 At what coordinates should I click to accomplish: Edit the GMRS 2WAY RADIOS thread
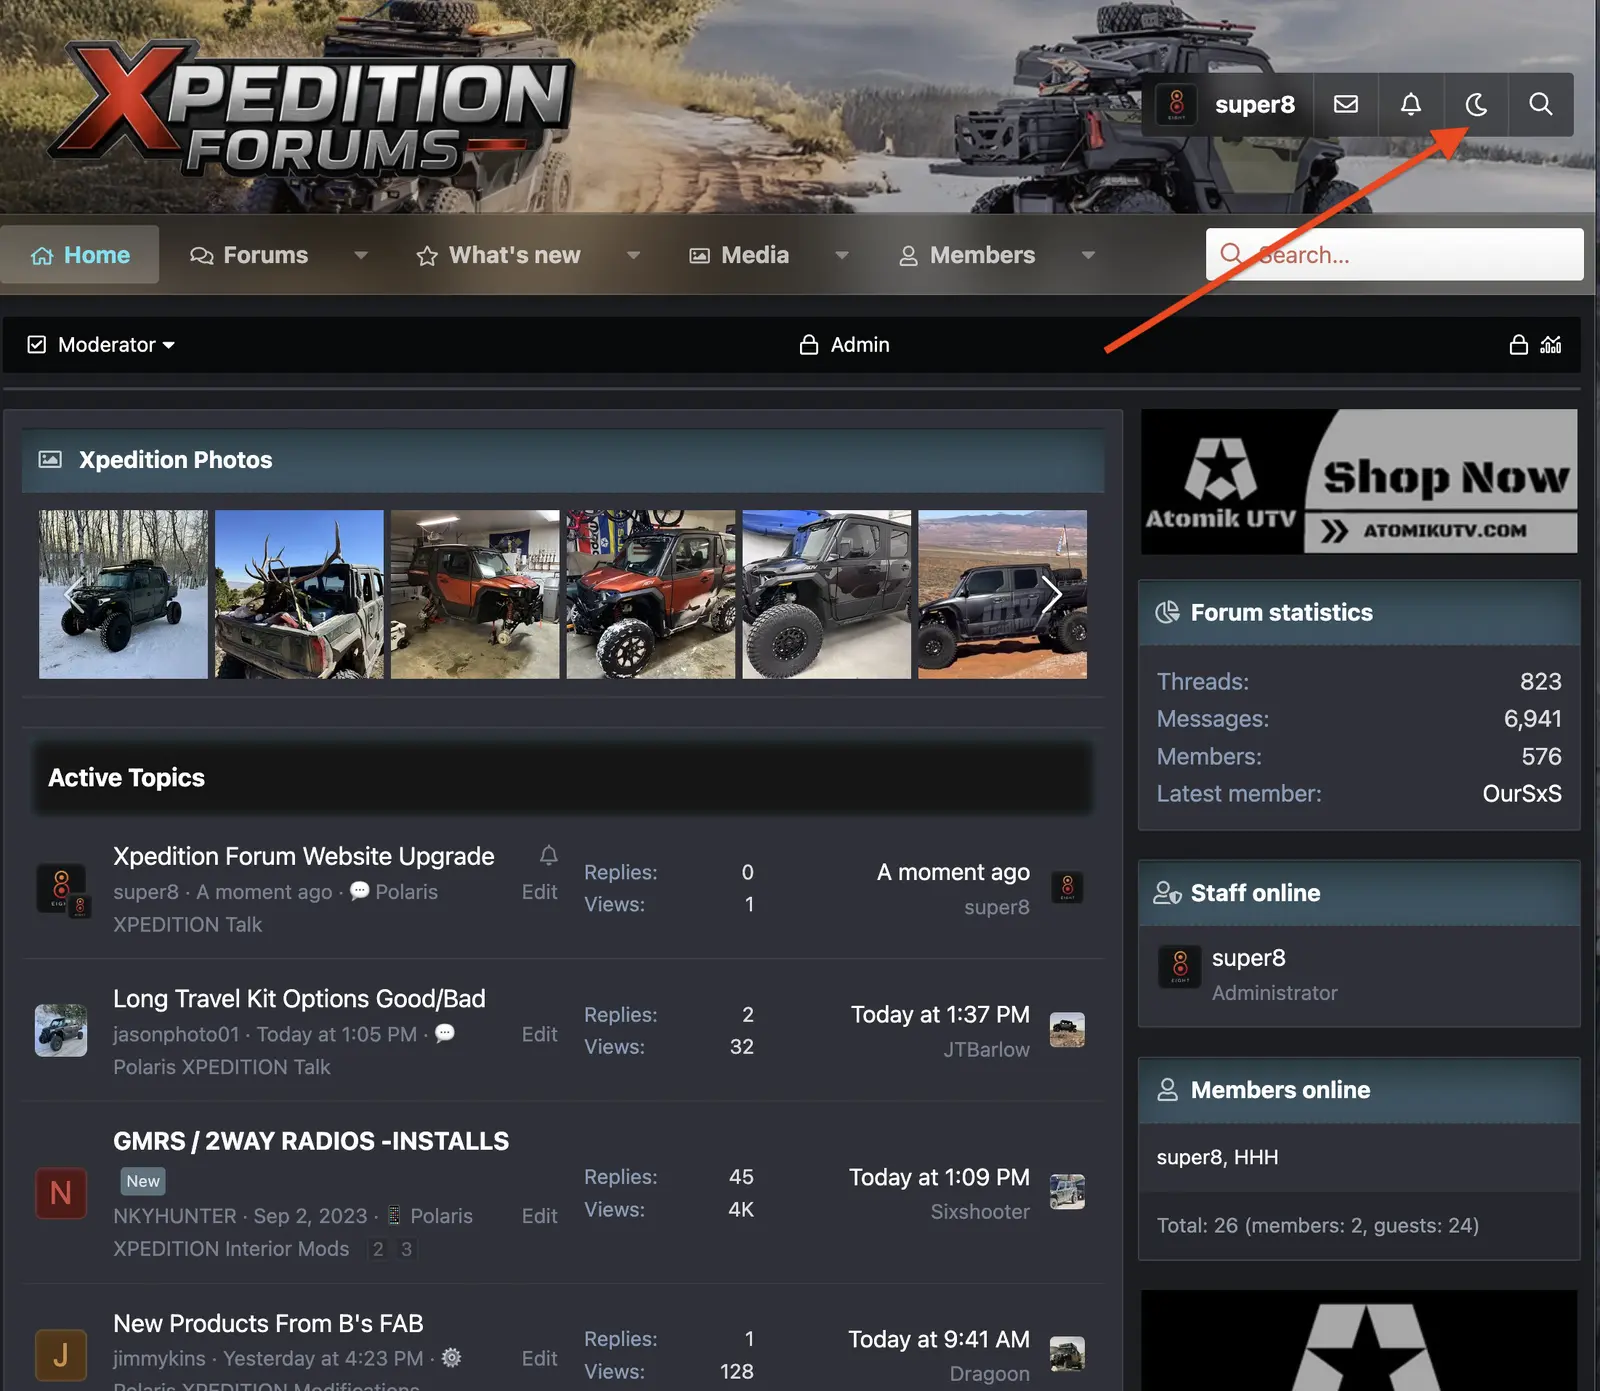(540, 1216)
